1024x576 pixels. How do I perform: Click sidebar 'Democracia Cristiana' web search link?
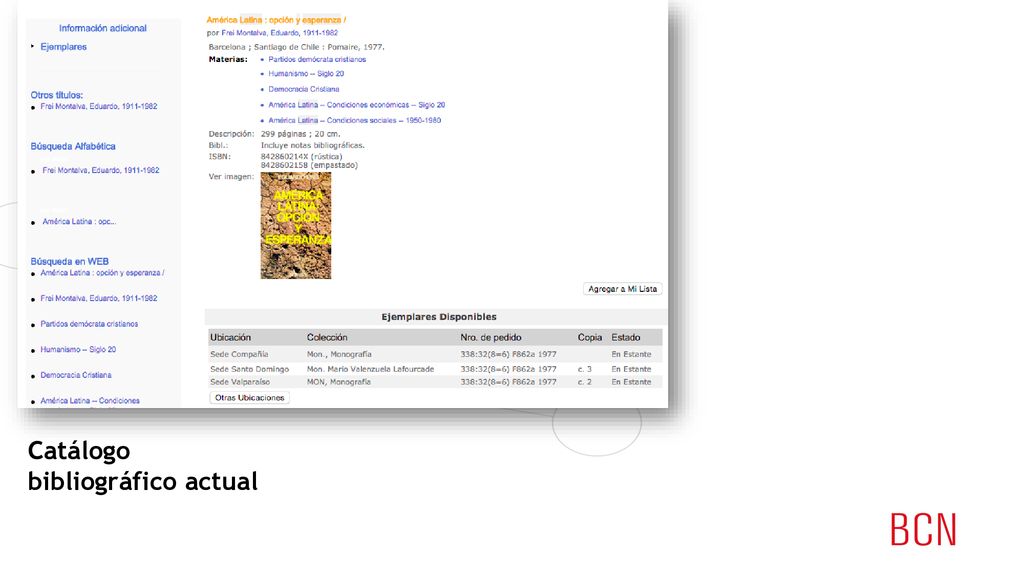pyautogui.click(x=76, y=375)
